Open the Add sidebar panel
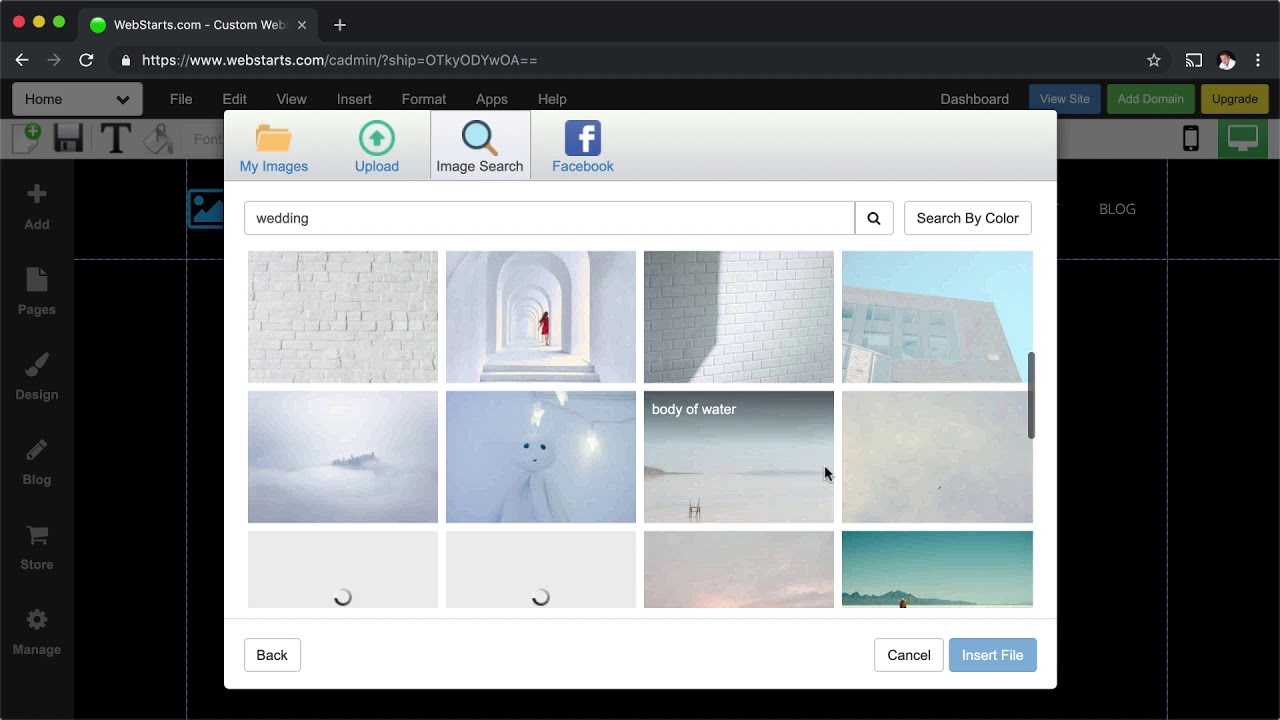1280x720 pixels. (37, 207)
